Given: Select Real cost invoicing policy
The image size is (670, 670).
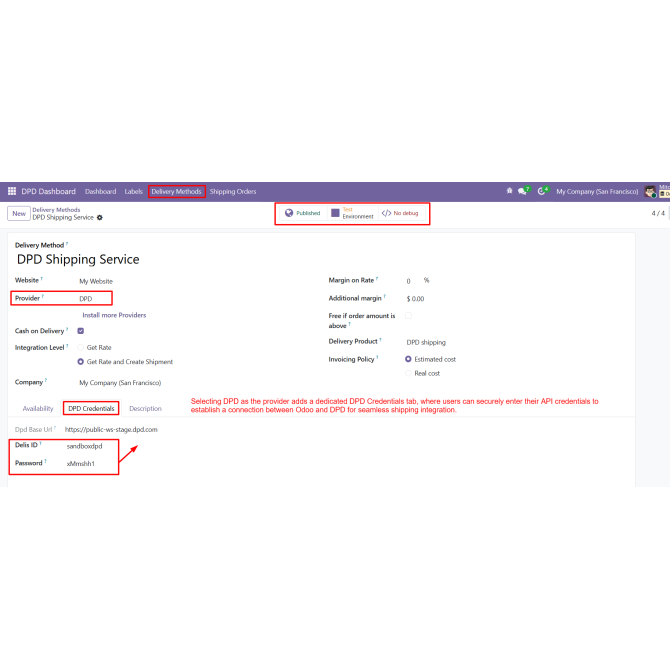Looking at the screenshot, I should pyautogui.click(x=408, y=373).
